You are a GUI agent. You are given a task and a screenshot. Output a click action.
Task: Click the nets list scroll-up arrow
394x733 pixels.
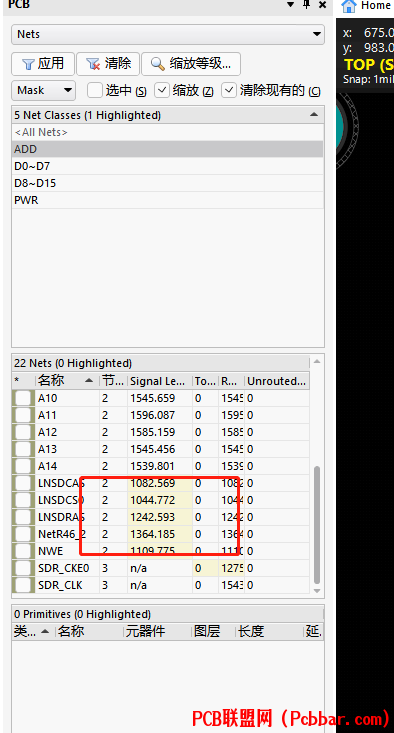click(x=317, y=361)
